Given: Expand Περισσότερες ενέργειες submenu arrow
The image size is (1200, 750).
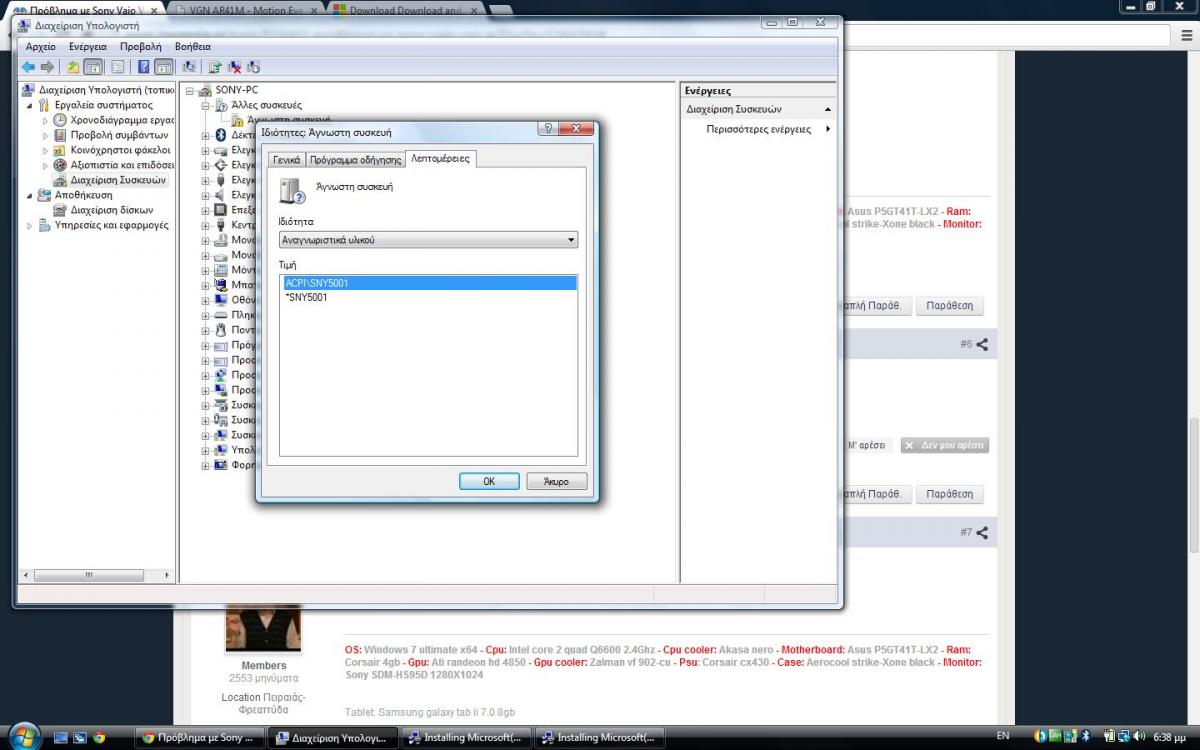Looking at the screenshot, I should [828, 129].
